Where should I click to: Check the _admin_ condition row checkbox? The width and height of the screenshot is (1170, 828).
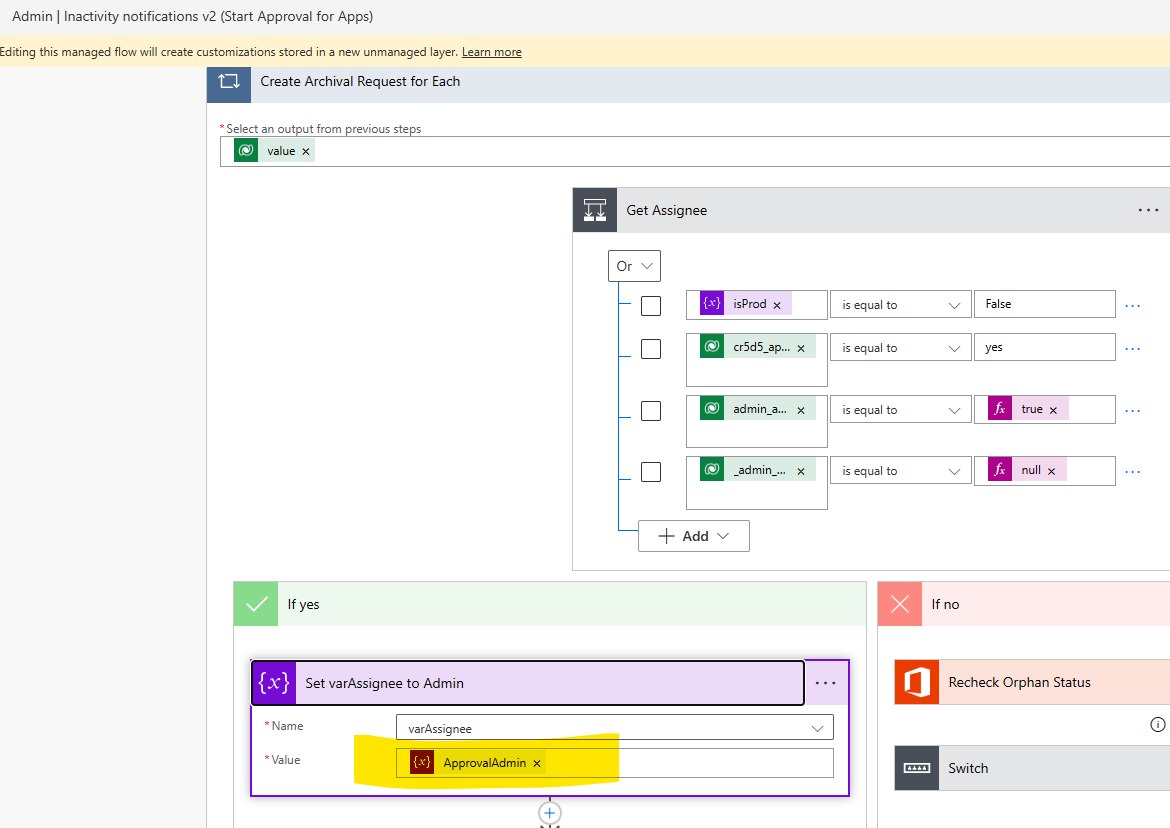coord(651,472)
